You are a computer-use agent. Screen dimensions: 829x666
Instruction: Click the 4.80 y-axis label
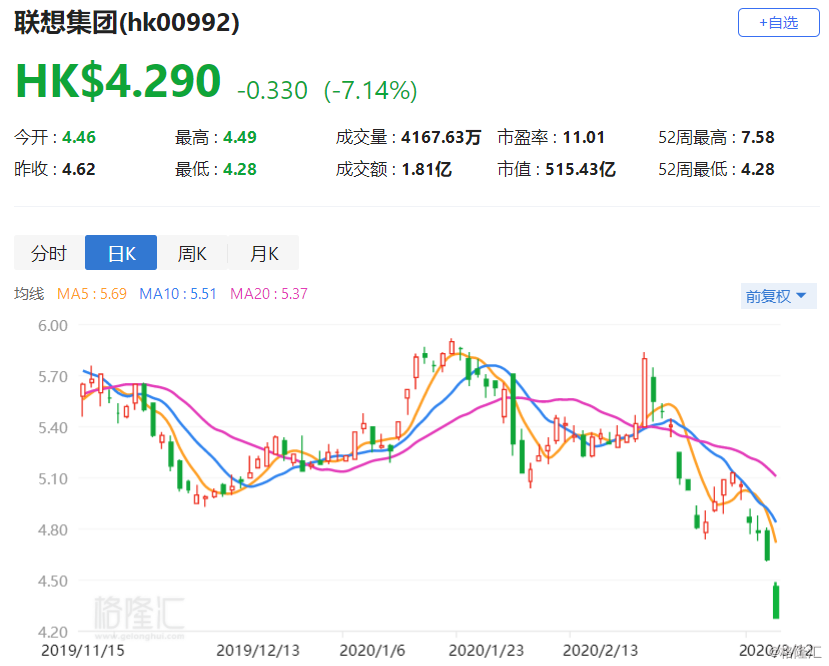point(53,530)
